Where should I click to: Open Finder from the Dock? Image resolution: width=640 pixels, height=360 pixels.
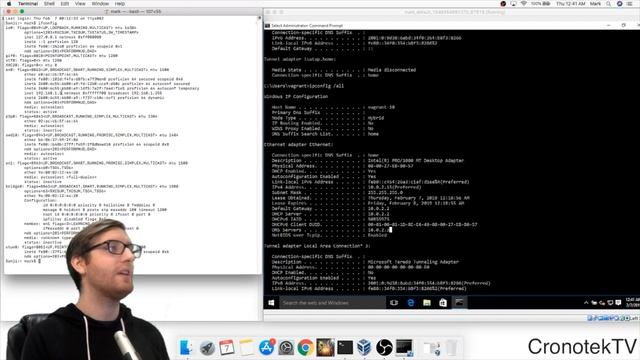[186, 347]
